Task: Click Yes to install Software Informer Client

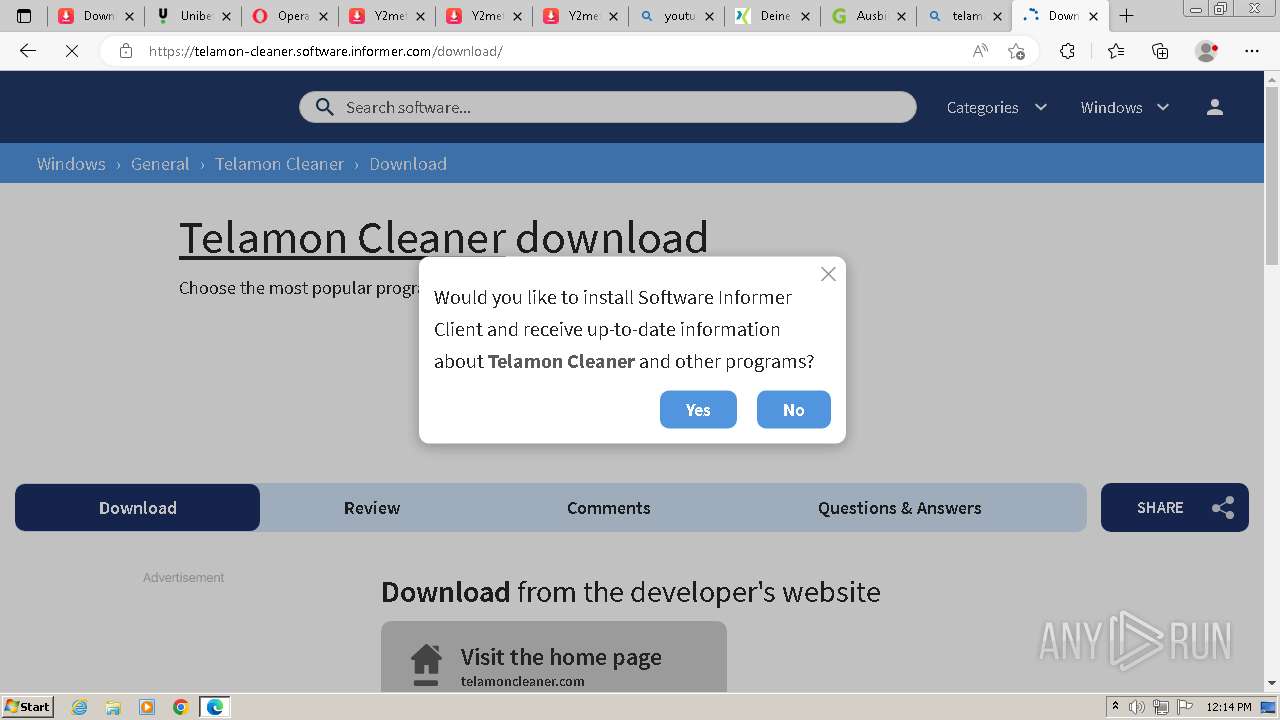Action: point(698,410)
